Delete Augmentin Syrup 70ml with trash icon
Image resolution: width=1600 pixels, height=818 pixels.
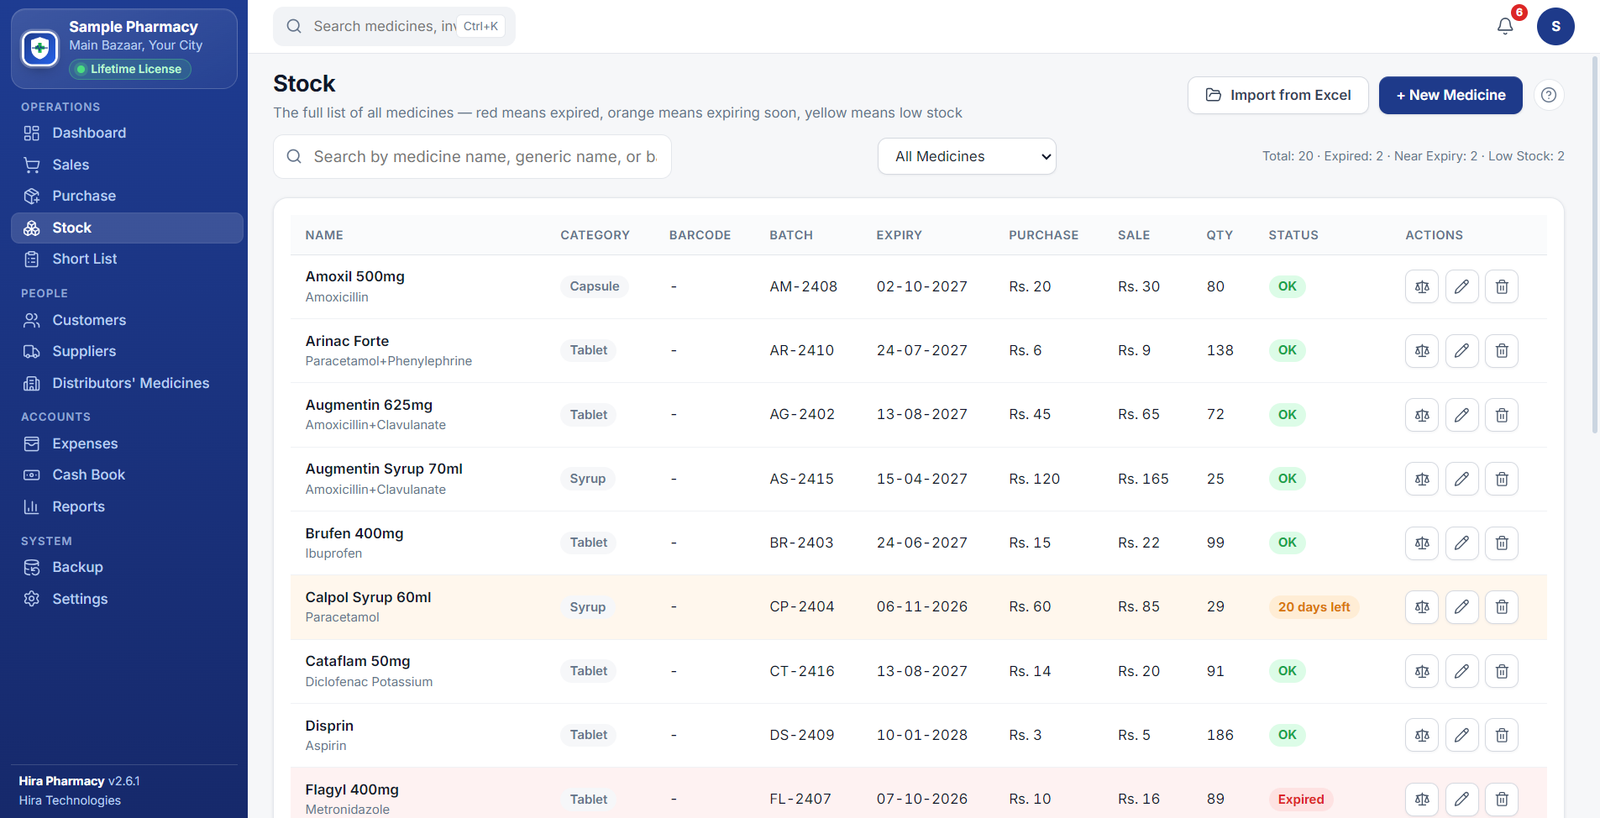click(x=1502, y=479)
